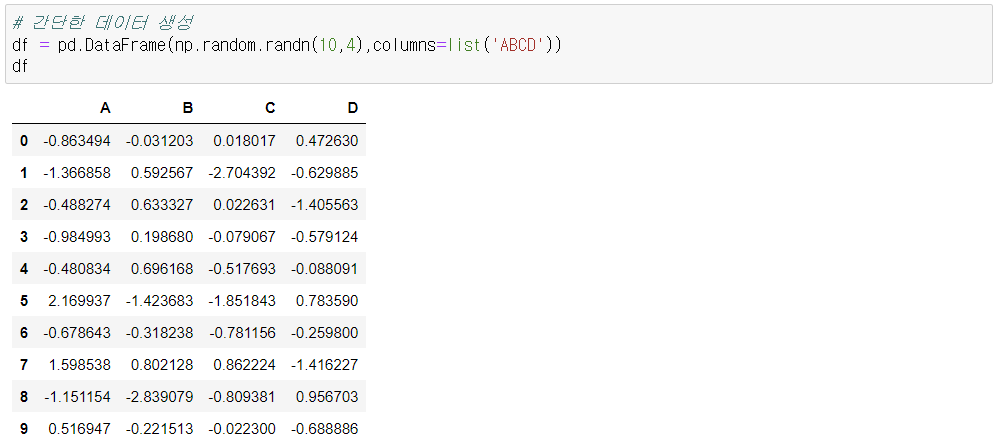Screen dimensions: 995x437
Task: Click cell value -0.517693
Action: tap(242, 269)
